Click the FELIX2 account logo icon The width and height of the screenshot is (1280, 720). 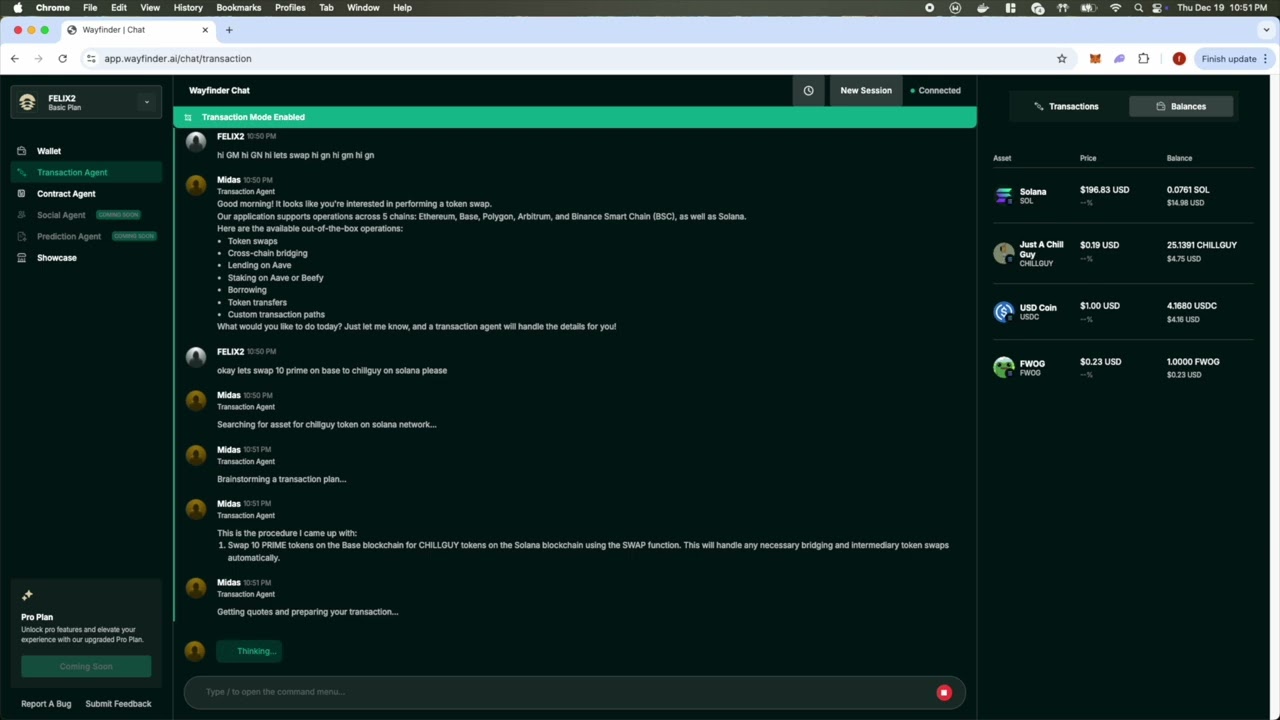click(27, 102)
